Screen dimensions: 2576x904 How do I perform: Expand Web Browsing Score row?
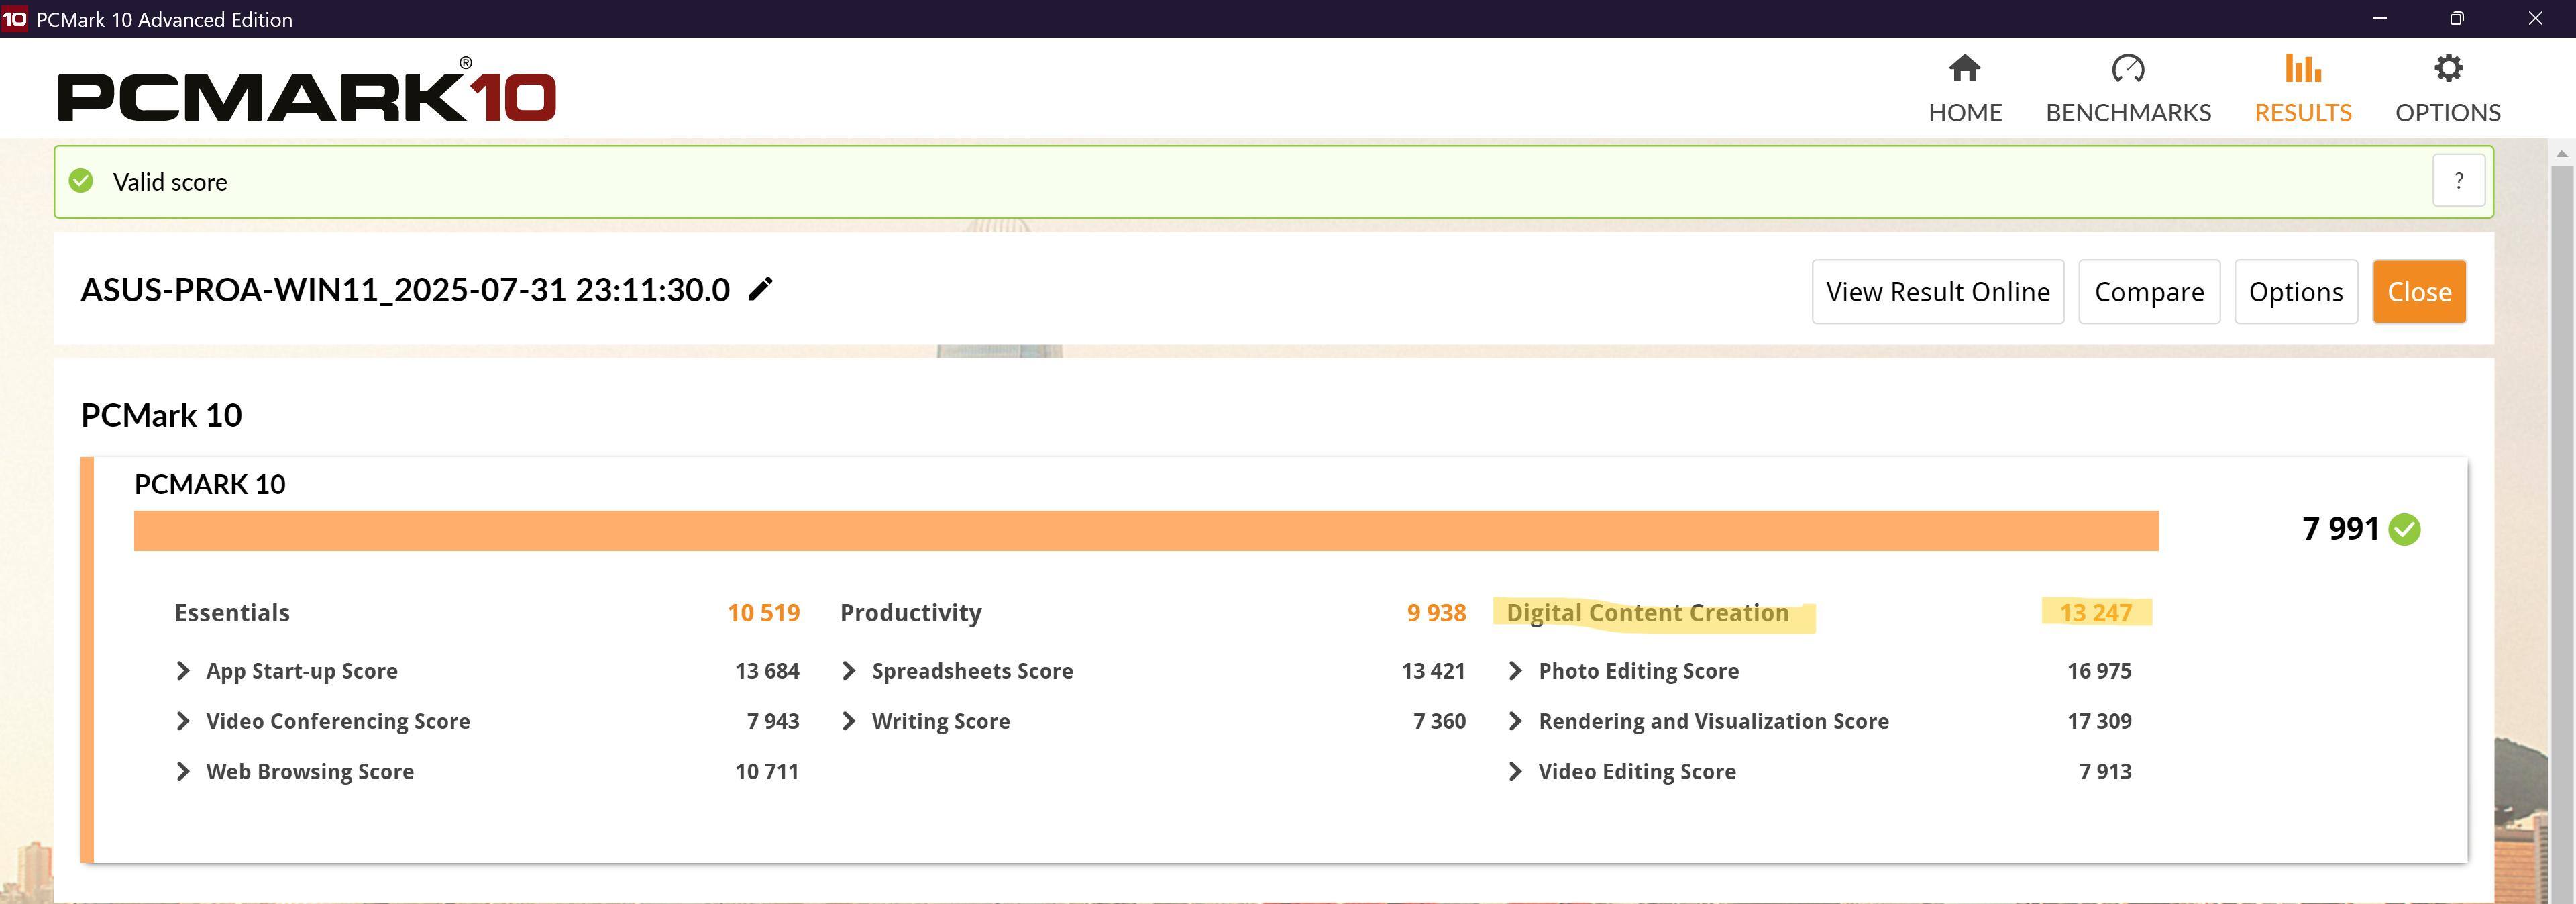(x=183, y=771)
